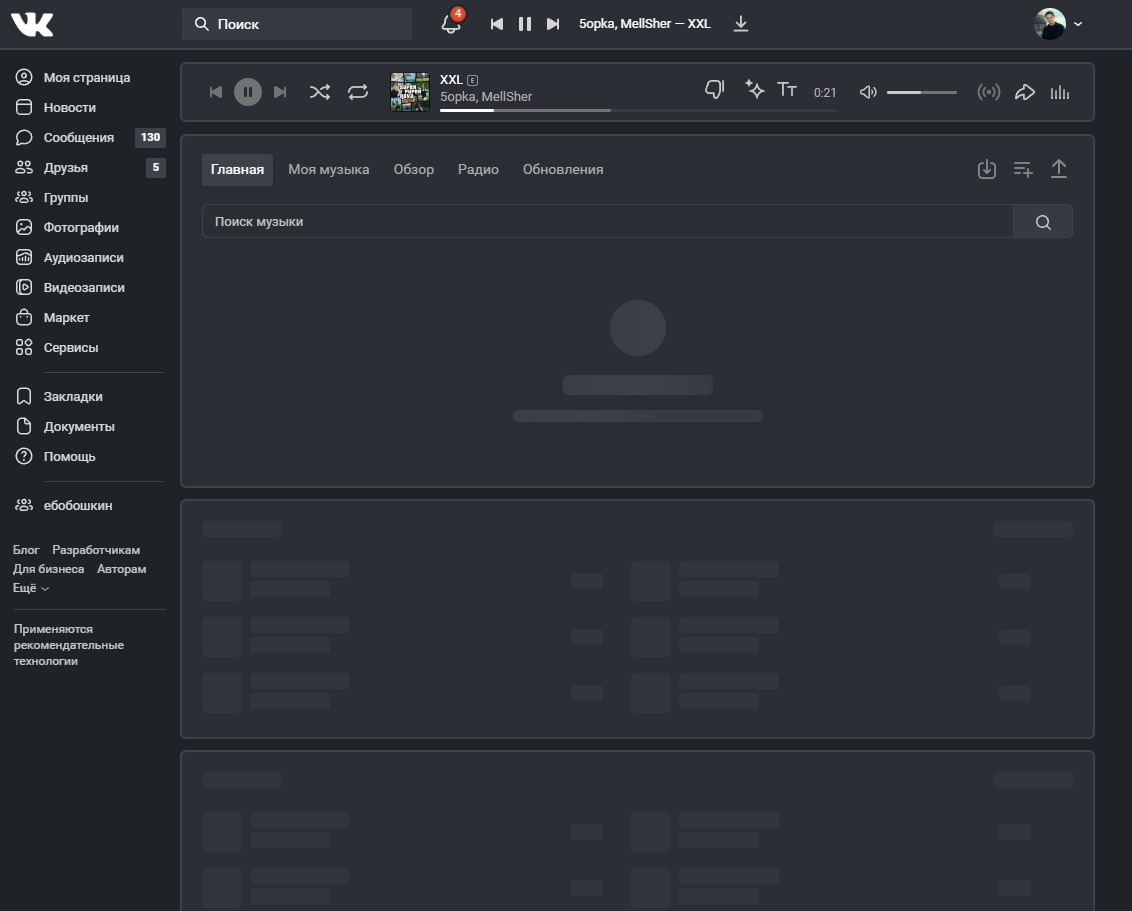The height and width of the screenshot is (911, 1132).
Task: Click the dislike icon in player
Action: coord(714,90)
